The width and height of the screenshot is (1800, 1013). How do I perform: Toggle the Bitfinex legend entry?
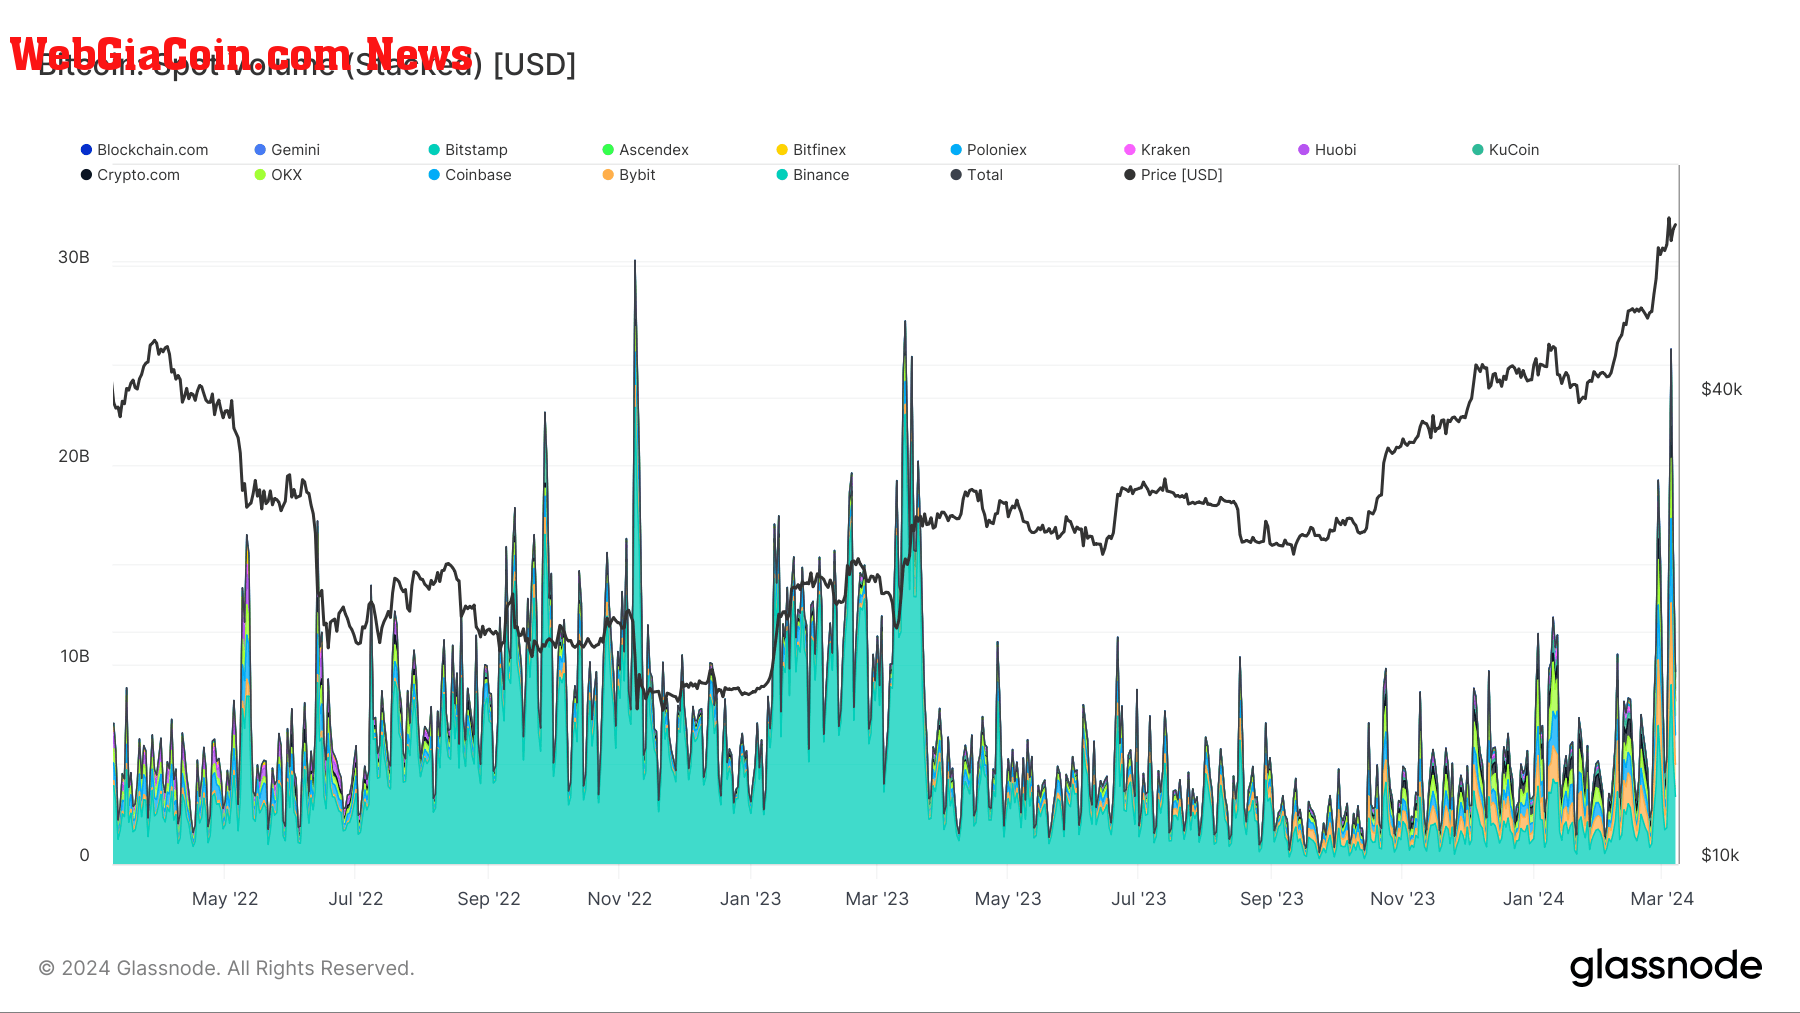pos(811,150)
